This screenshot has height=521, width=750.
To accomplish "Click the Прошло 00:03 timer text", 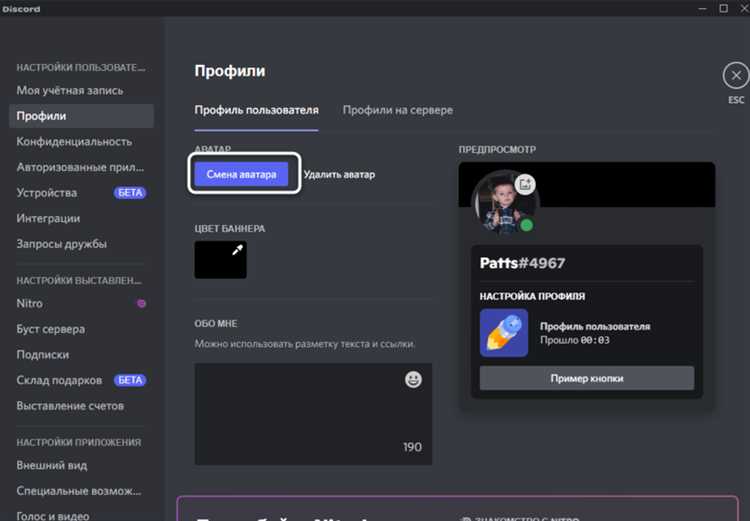I will pos(575,340).
